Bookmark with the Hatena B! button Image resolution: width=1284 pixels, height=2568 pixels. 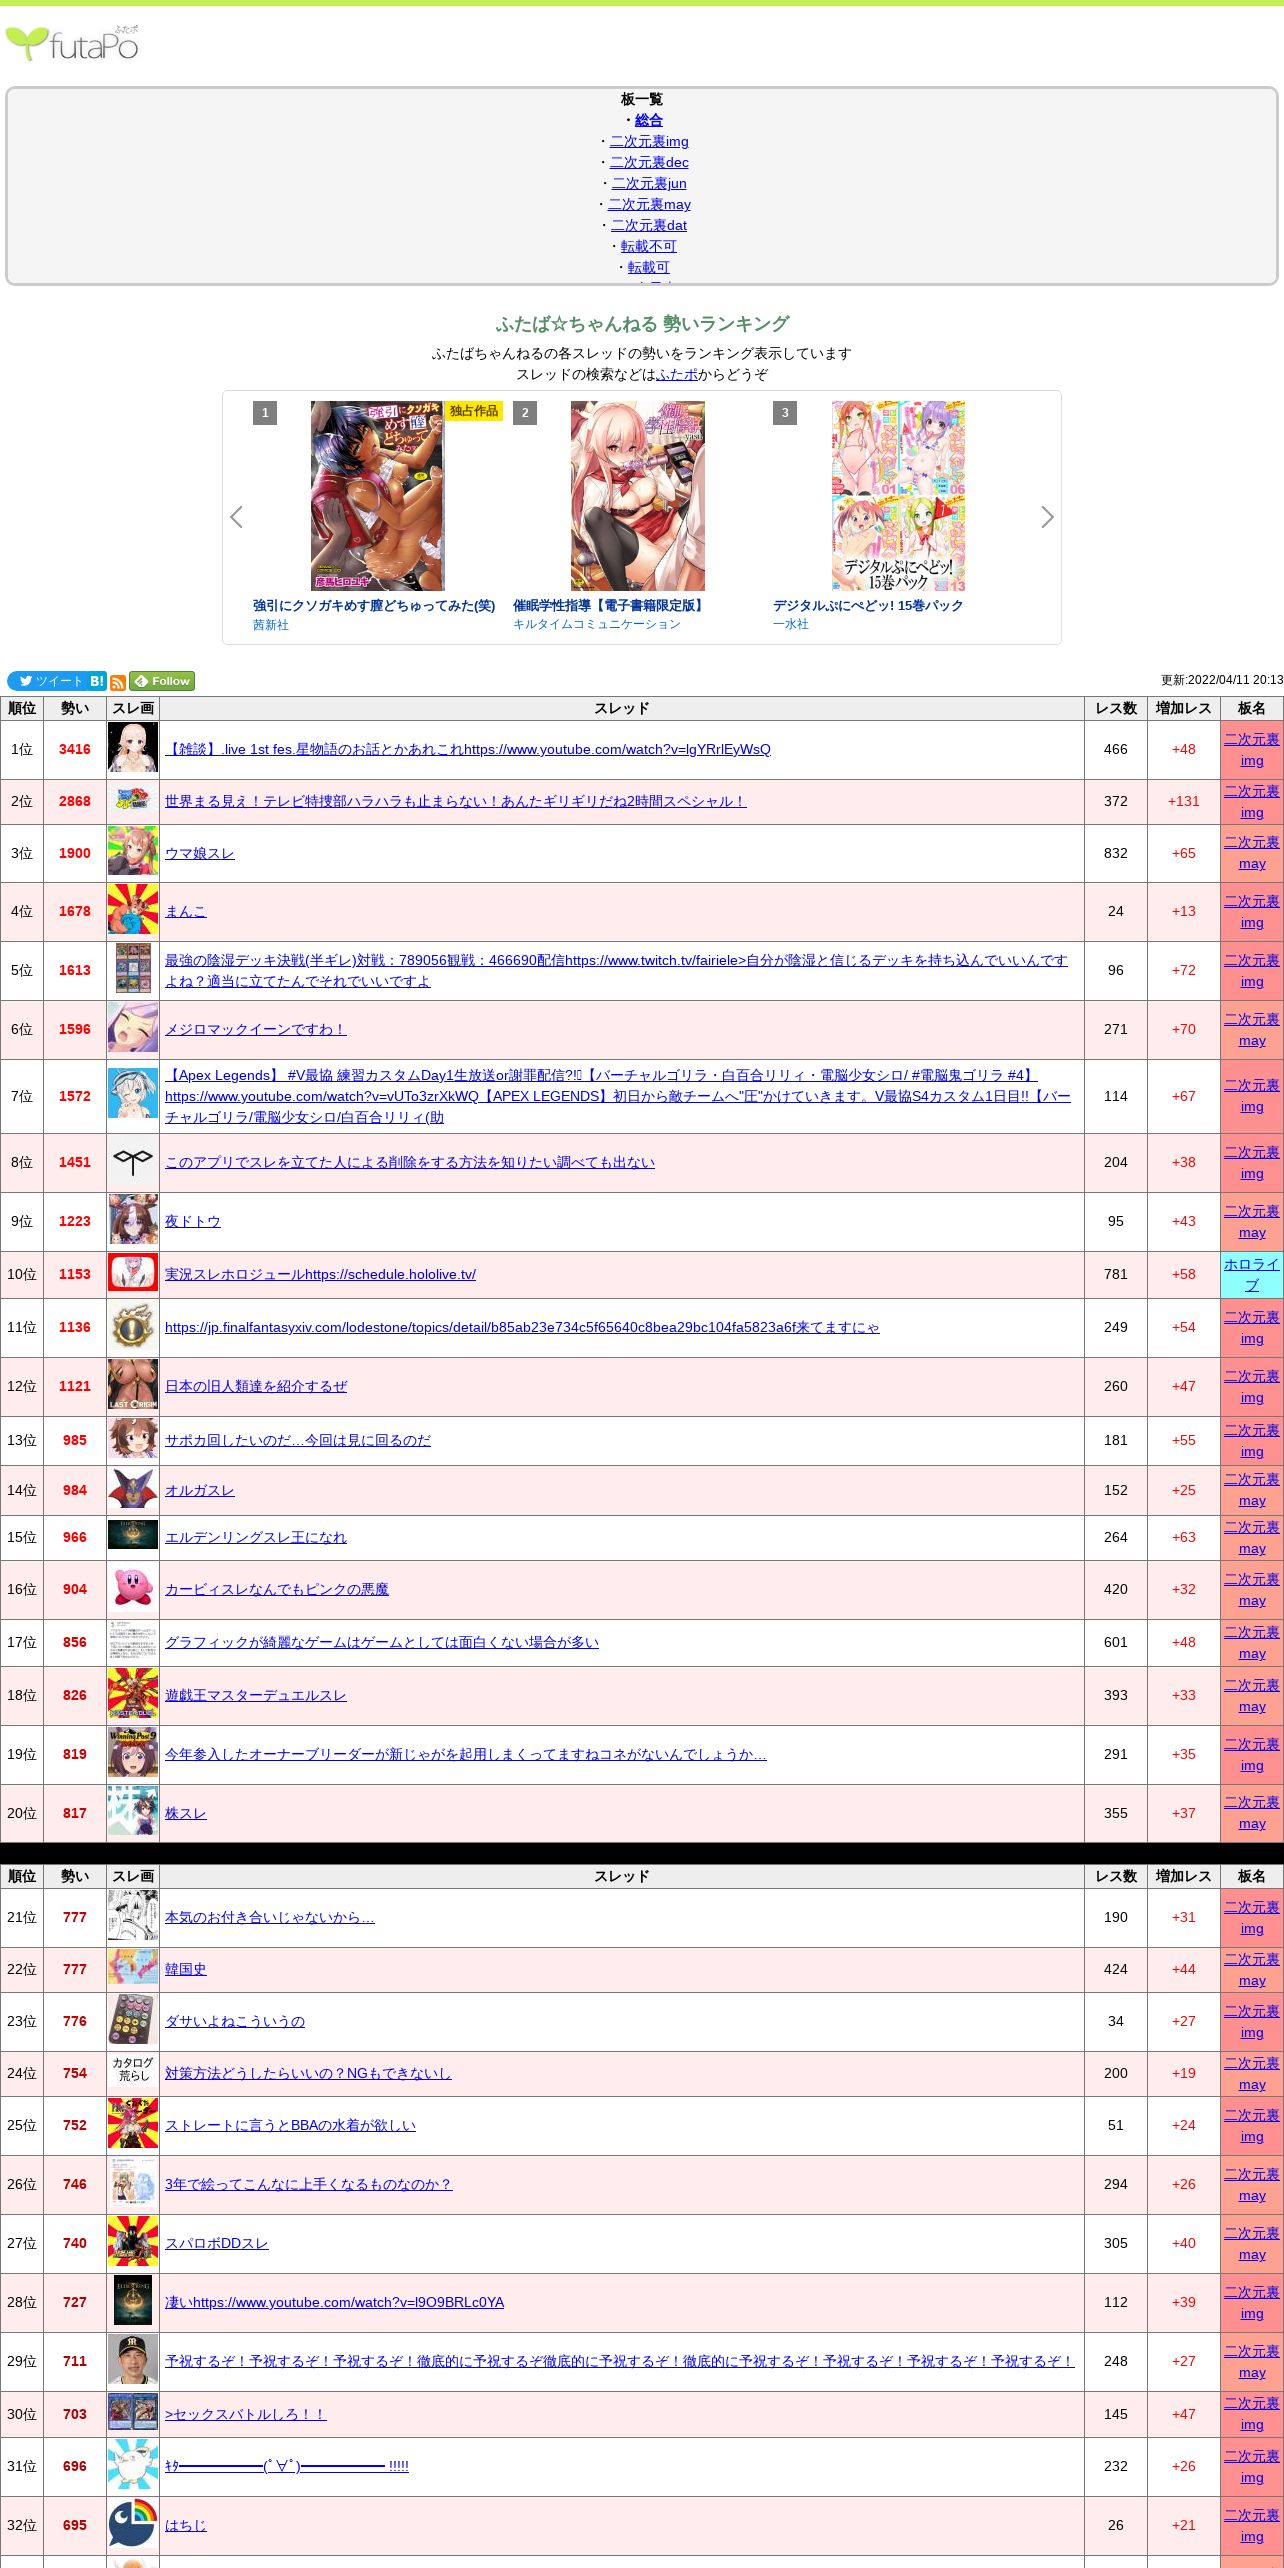(x=97, y=681)
